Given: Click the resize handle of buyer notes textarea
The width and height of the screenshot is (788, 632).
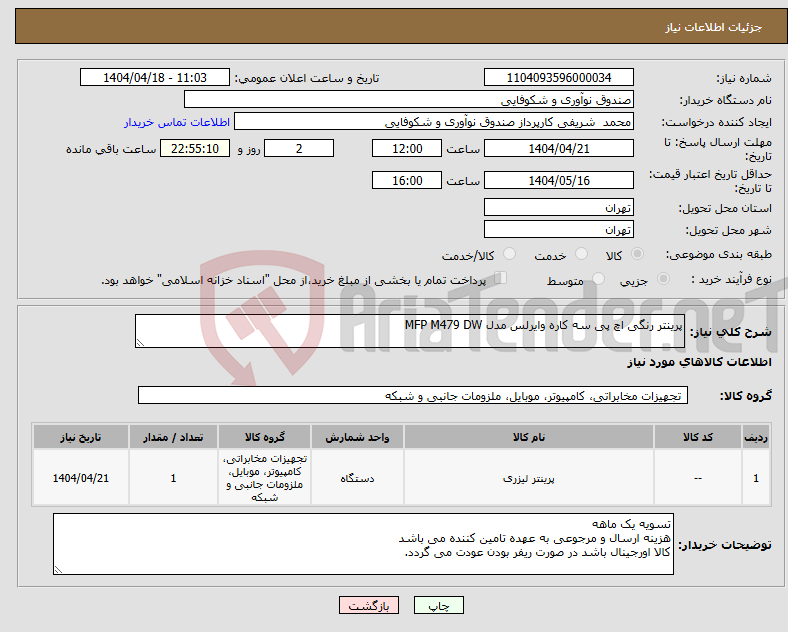Looking at the screenshot, I should click(58, 570).
